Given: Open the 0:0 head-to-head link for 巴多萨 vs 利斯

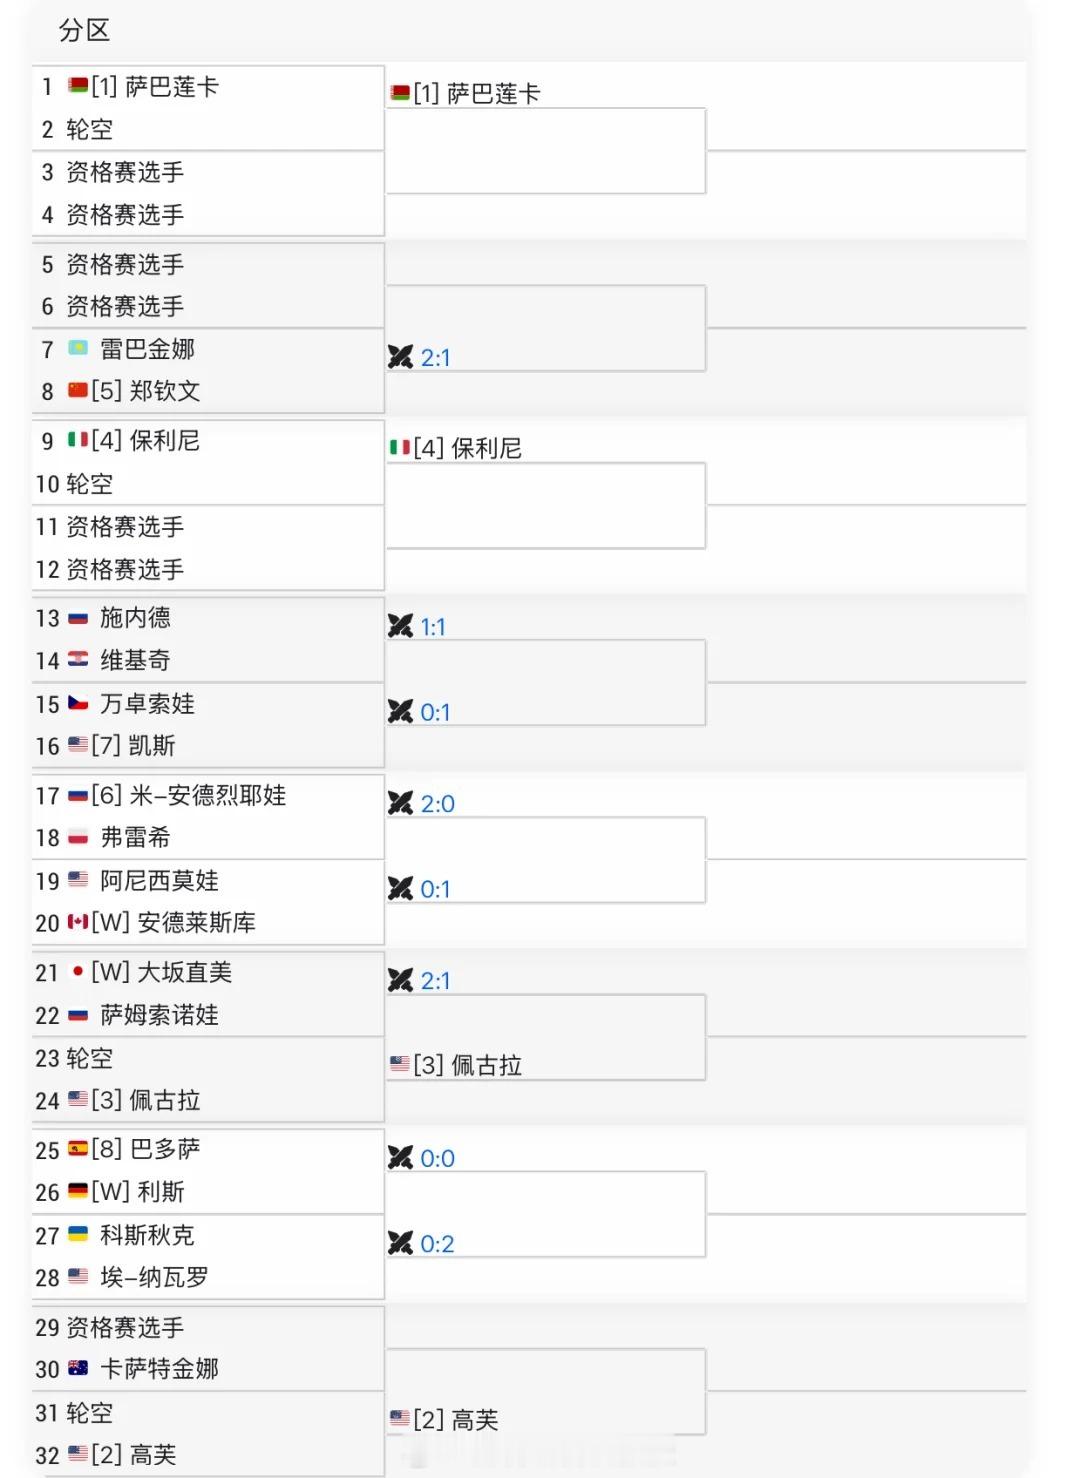Looking at the screenshot, I should [437, 1158].
